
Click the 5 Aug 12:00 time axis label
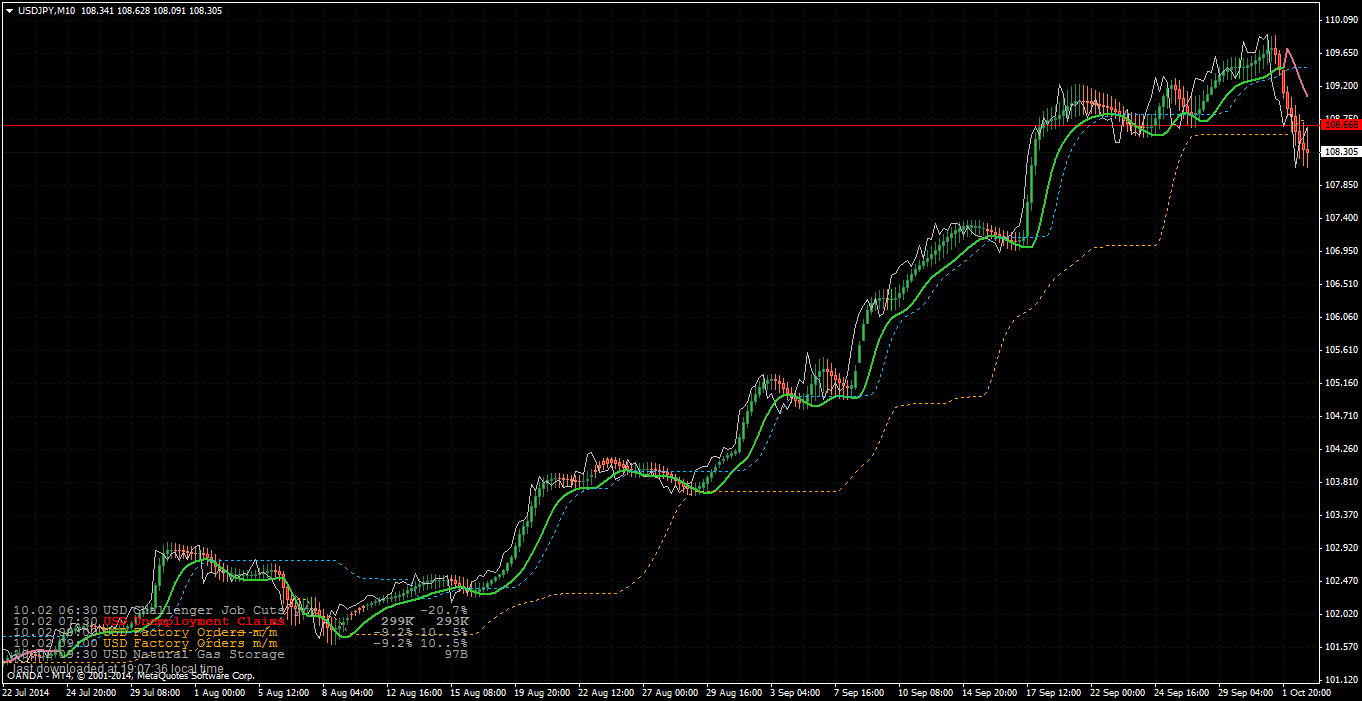click(284, 692)
